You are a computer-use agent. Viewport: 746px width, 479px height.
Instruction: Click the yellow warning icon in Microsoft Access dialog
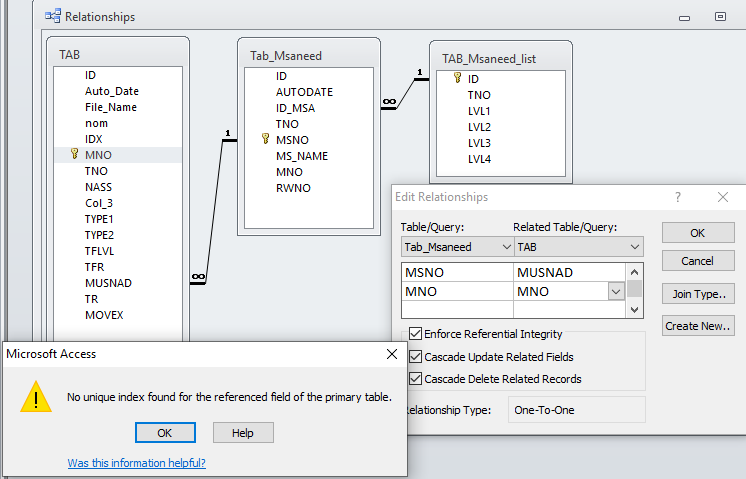tap(36, 397)
